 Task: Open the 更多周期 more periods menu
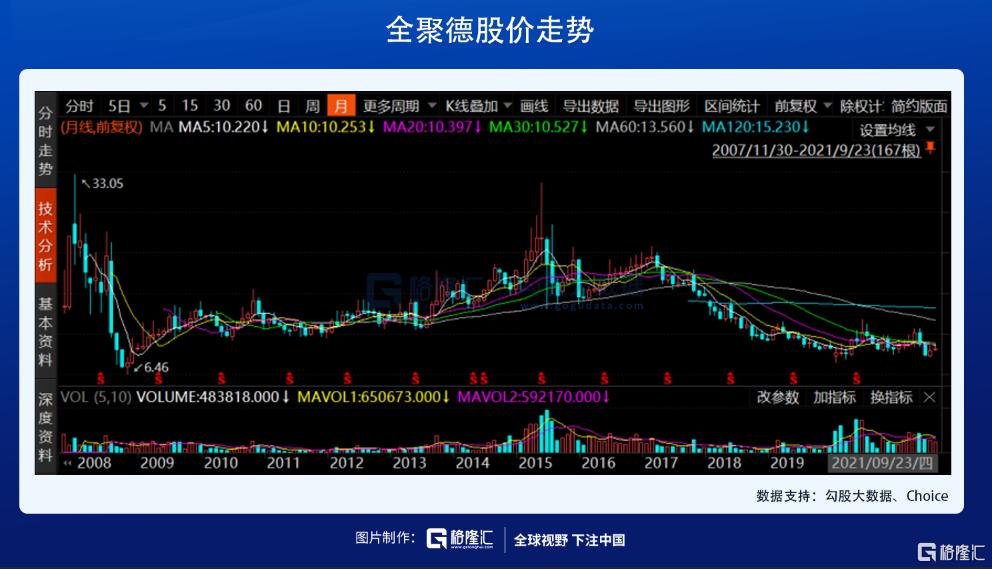click(391, 106)
